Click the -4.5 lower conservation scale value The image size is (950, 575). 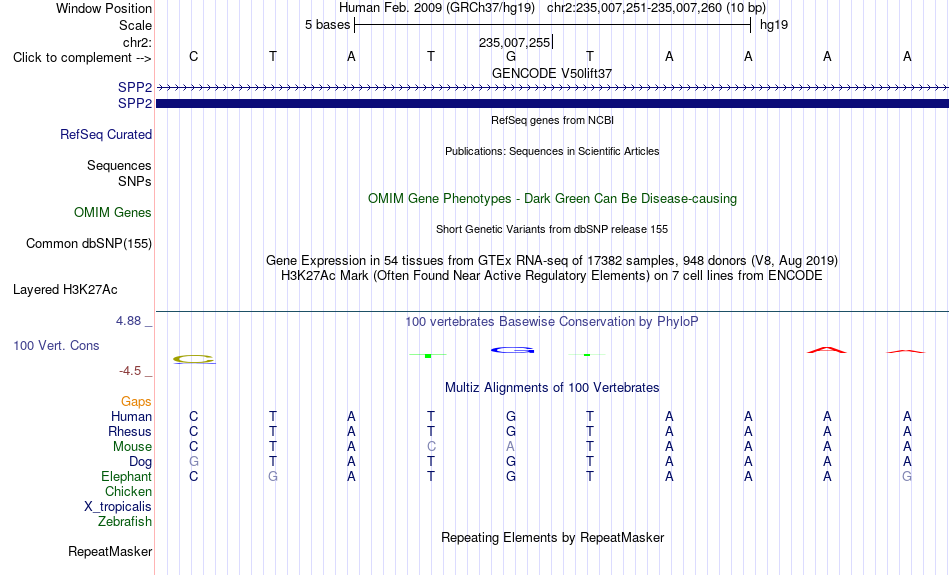coord(130,371)
